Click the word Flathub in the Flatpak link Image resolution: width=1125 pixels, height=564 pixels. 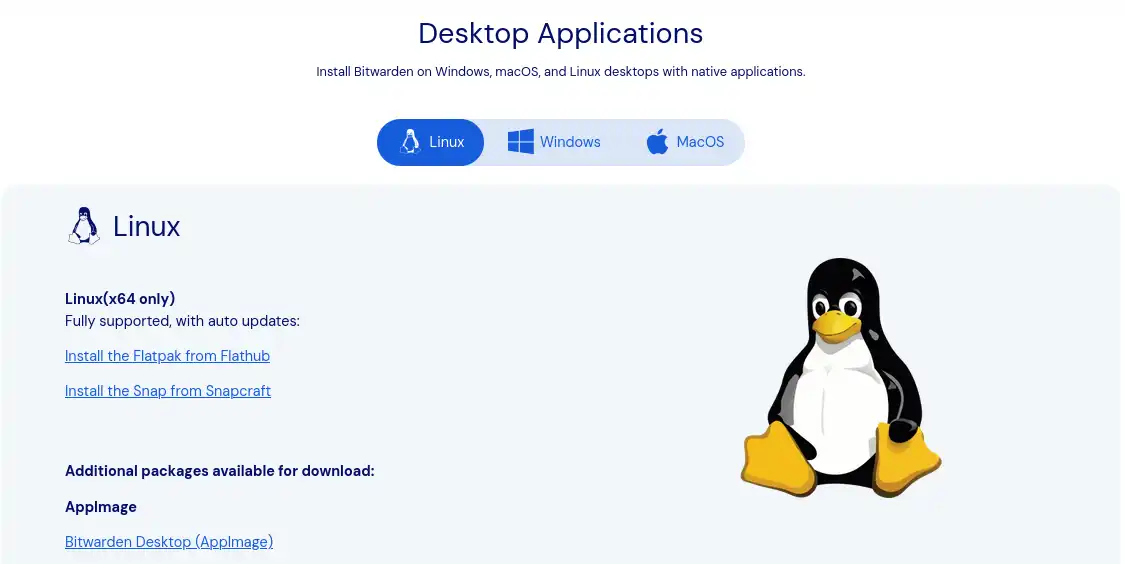click(x=245, y=356)
